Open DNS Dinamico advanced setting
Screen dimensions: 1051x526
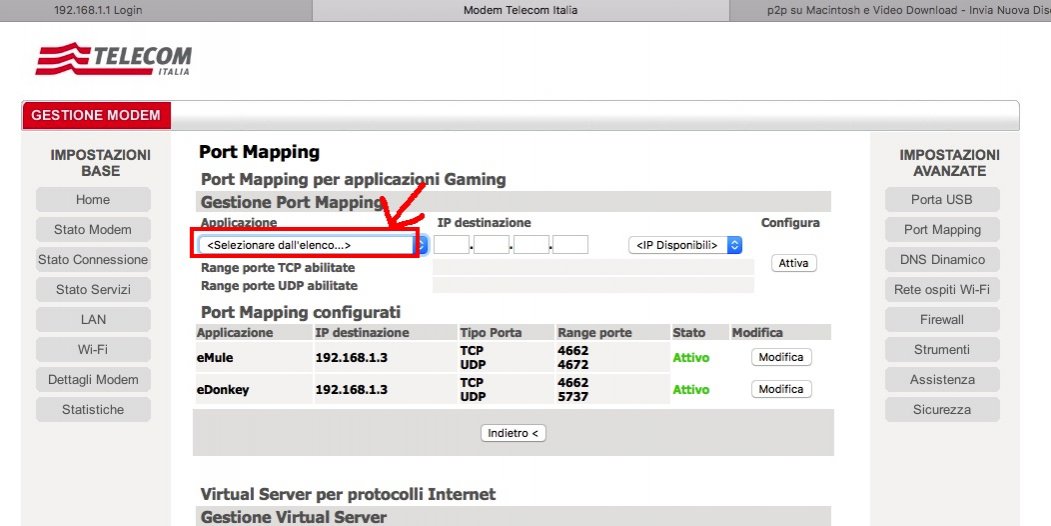[x=941, y=259]
